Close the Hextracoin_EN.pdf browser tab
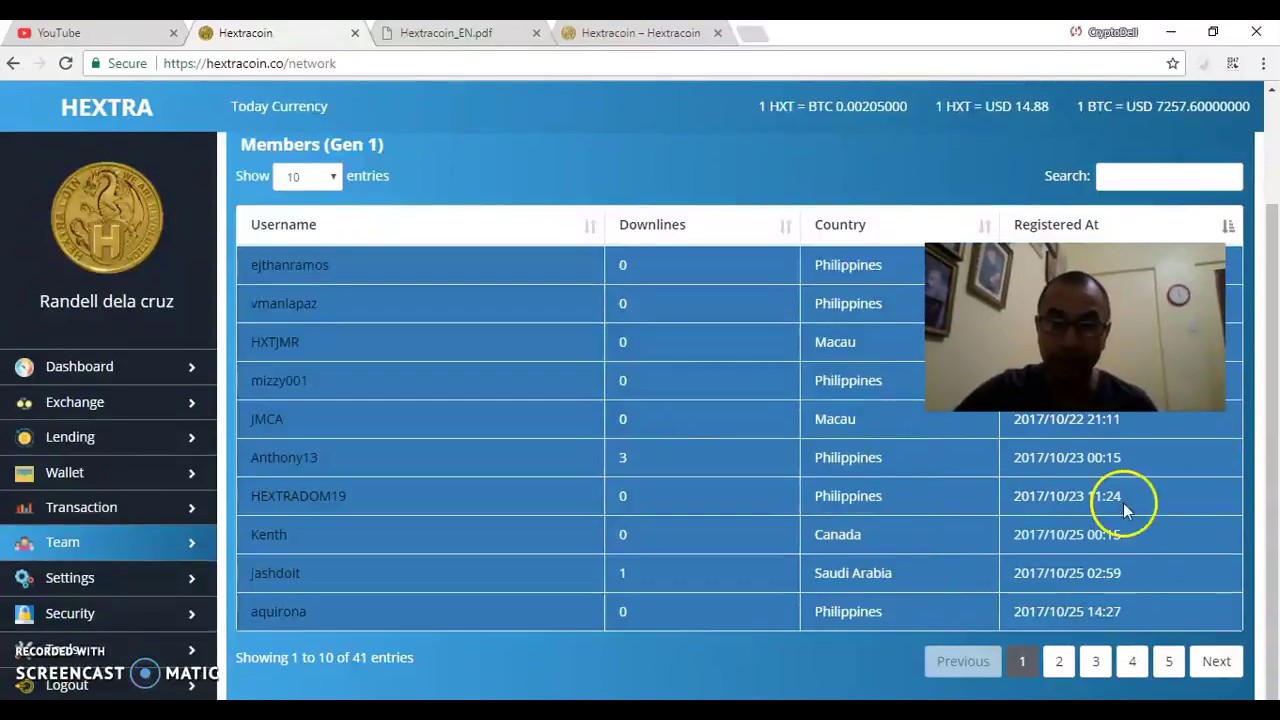 coord(536,33)
